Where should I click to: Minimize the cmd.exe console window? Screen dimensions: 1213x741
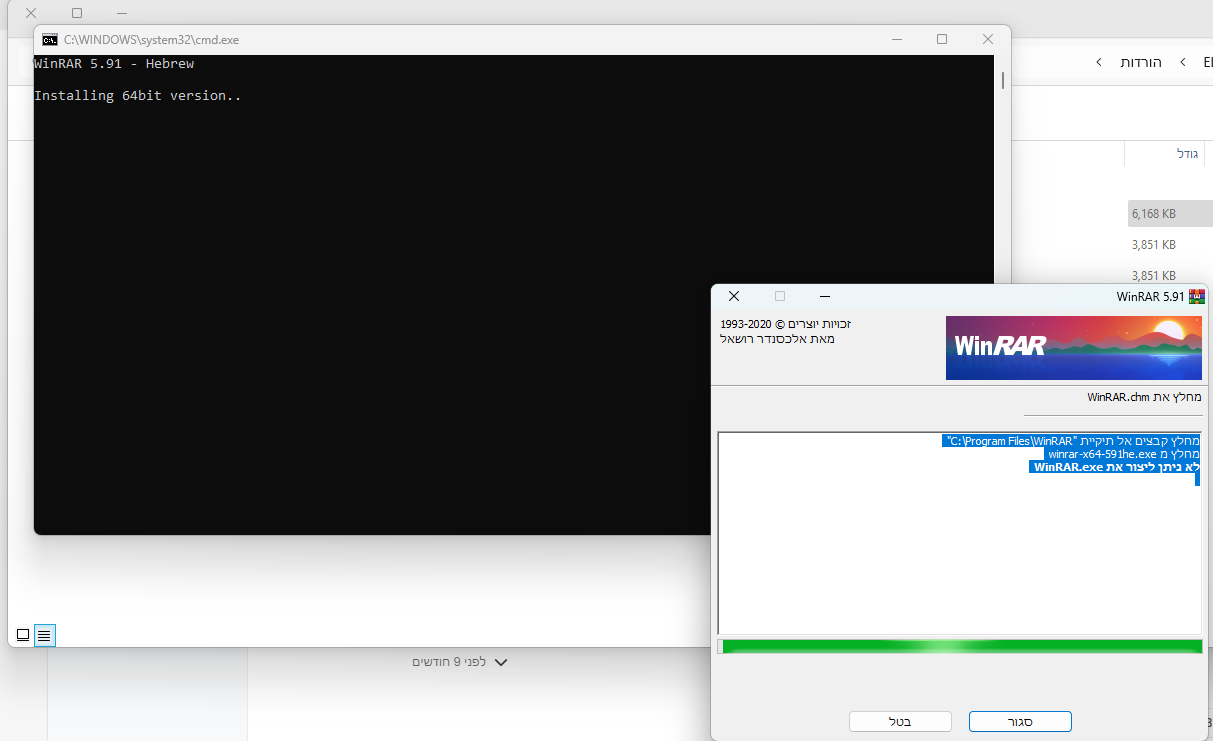(896, 39)
